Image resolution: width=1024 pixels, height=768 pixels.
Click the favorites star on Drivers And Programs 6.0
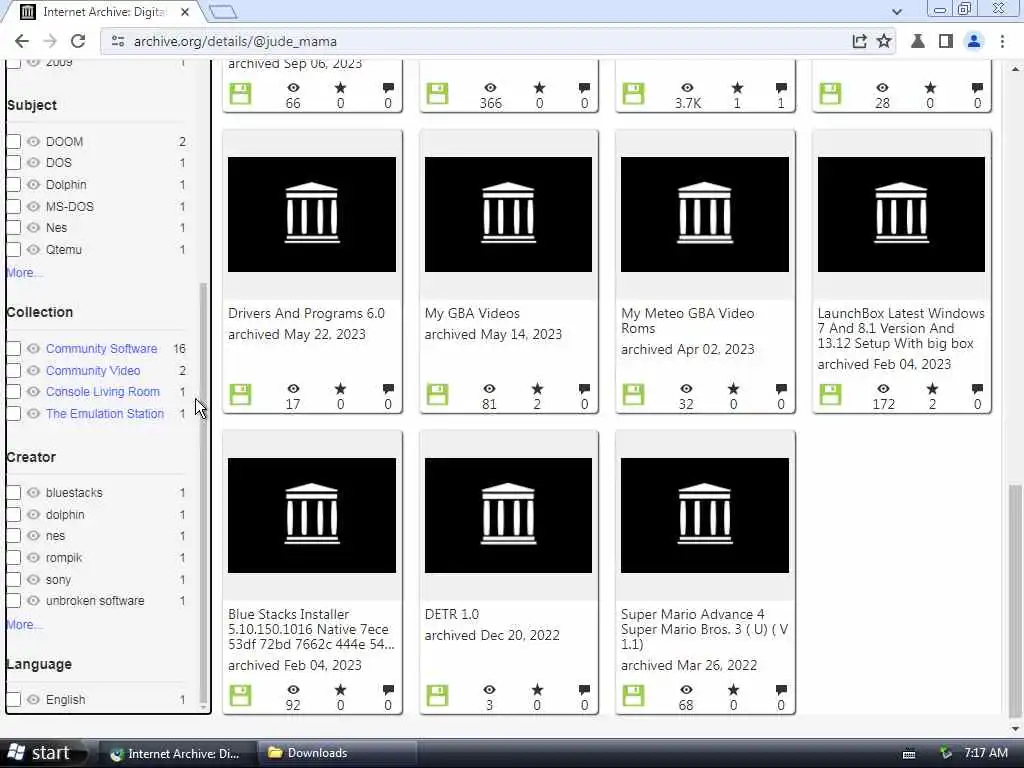(340, 389)
